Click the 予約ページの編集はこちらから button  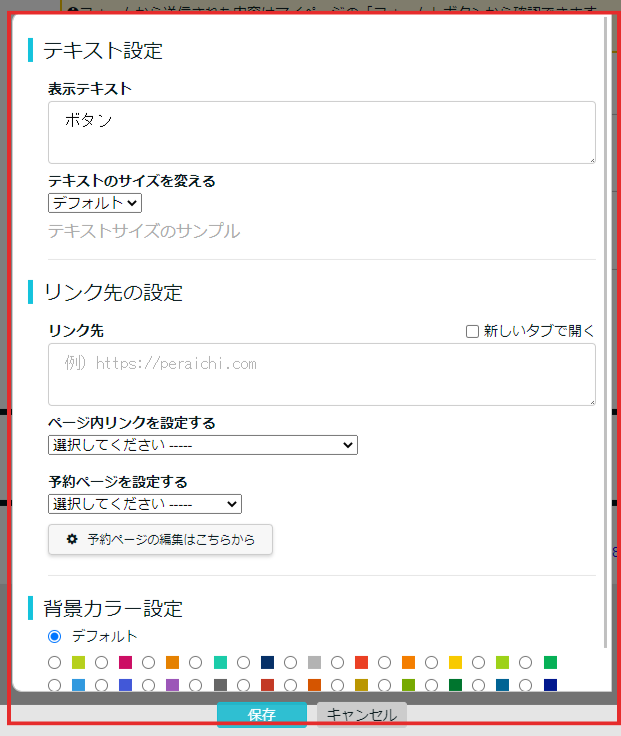coord(160,539)
